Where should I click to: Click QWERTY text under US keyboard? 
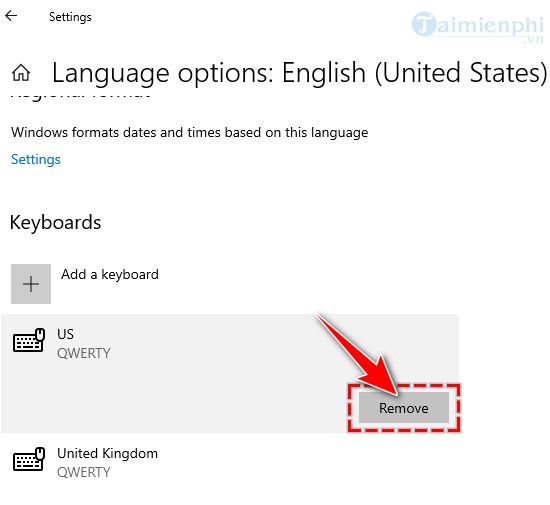[x=84, y=353]
